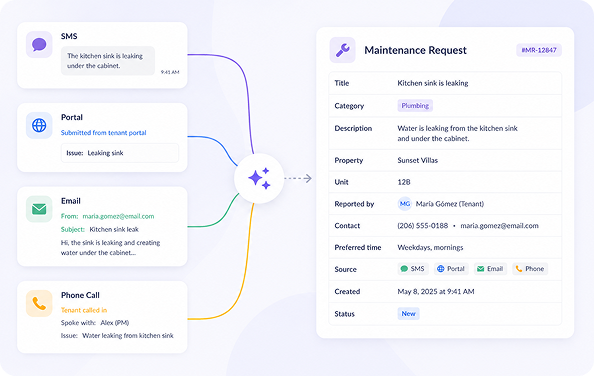Click the reporter name 'María Gómez (Tenant)'
The height and width of the screenshot is (376, 594).
tap(450, 204)
